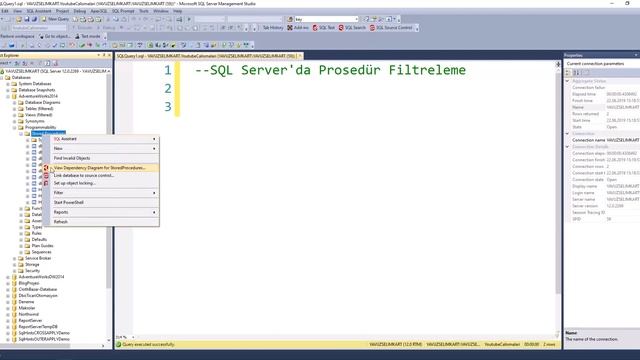Collapse the AdventureWorks2014 database node
Screen dimensions: 640x360
click(8, 96)
